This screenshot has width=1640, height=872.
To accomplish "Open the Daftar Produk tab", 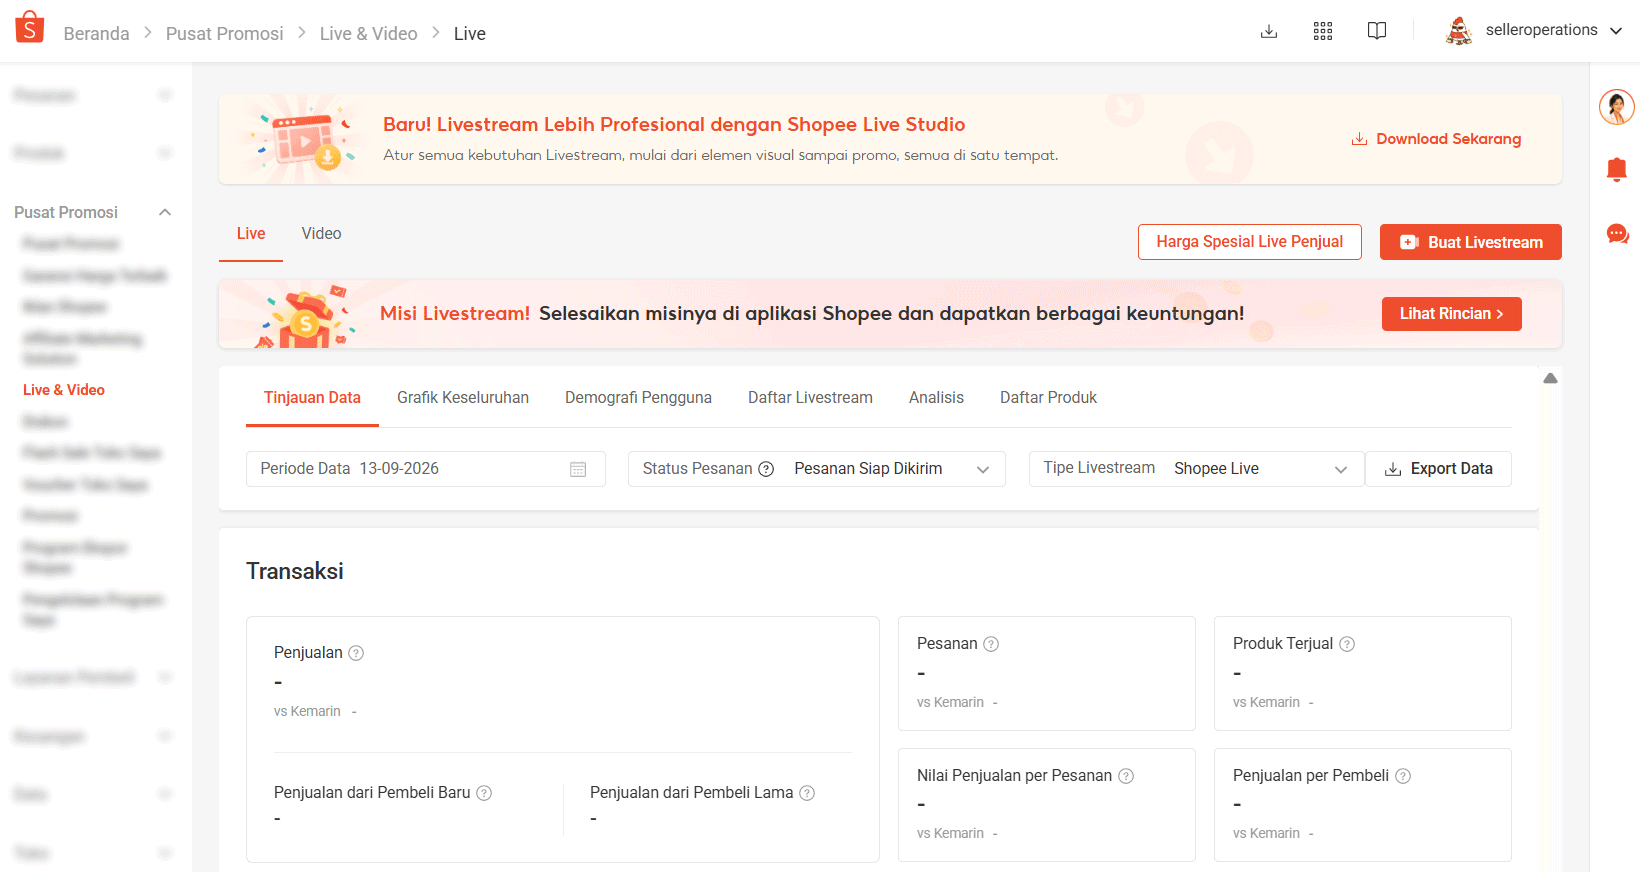I will click(x=1048, y=397).
